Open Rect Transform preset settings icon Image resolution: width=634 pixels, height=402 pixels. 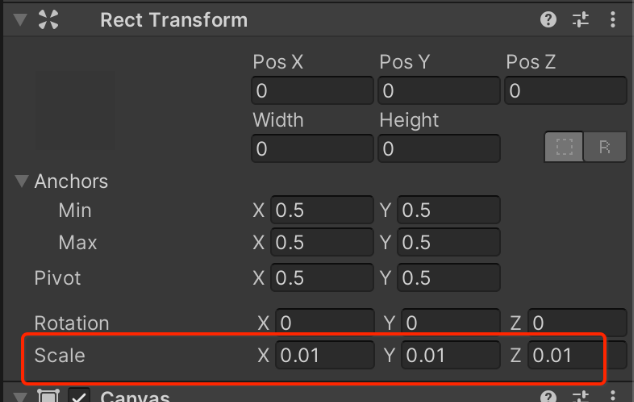(581, 20)
